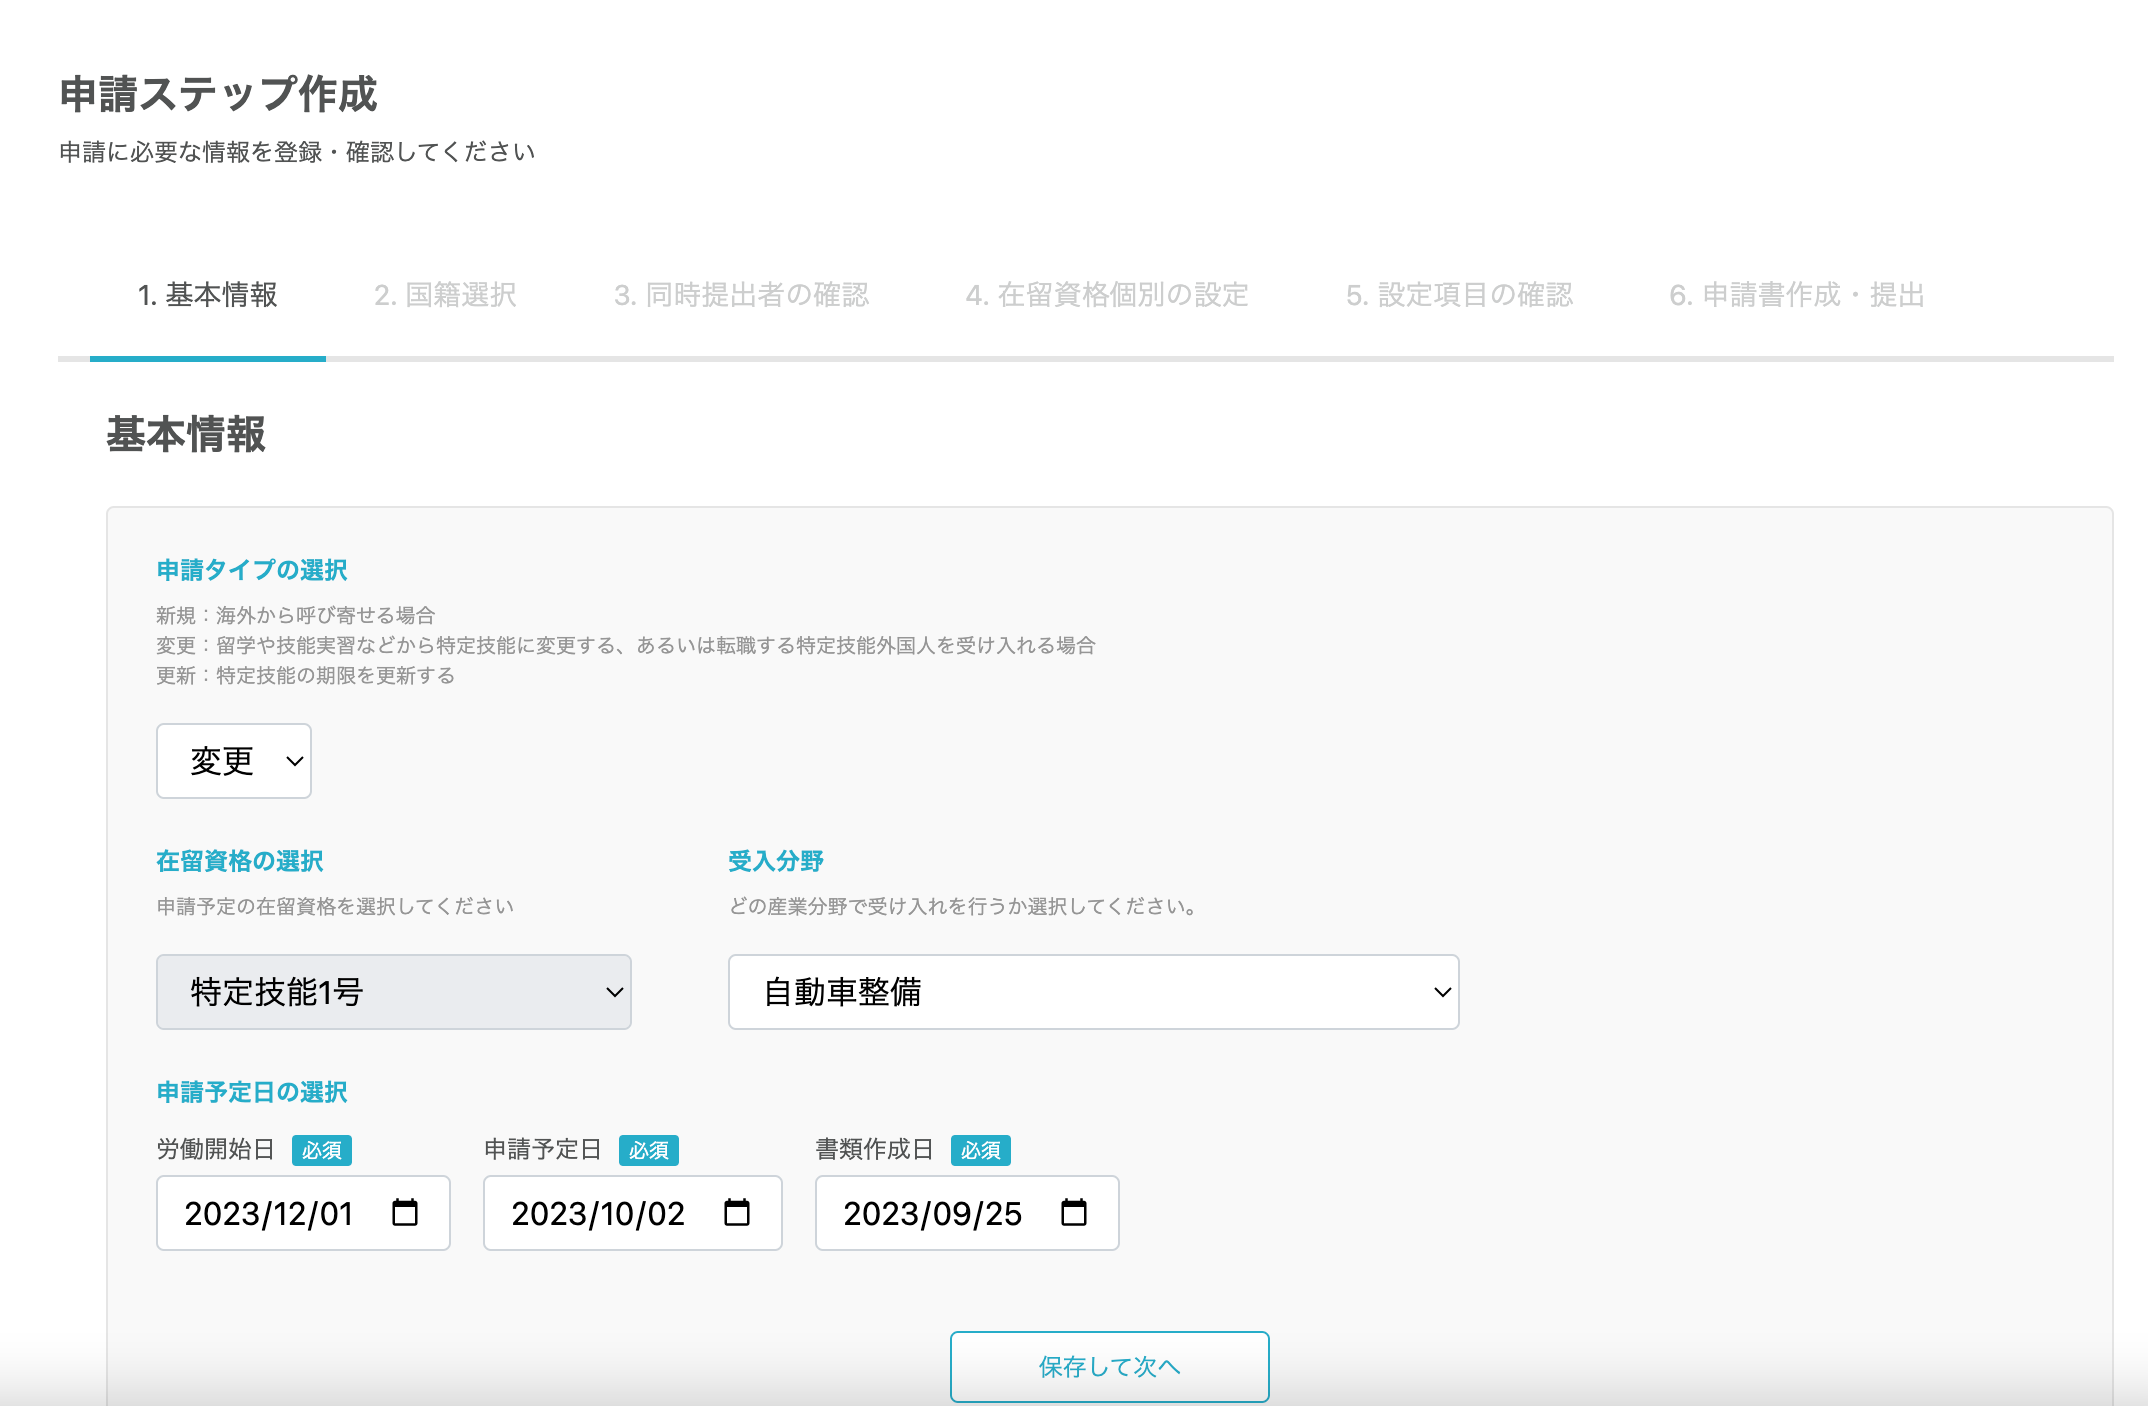Click the 2023/10/02 date input field

(x=598, y=1213)
